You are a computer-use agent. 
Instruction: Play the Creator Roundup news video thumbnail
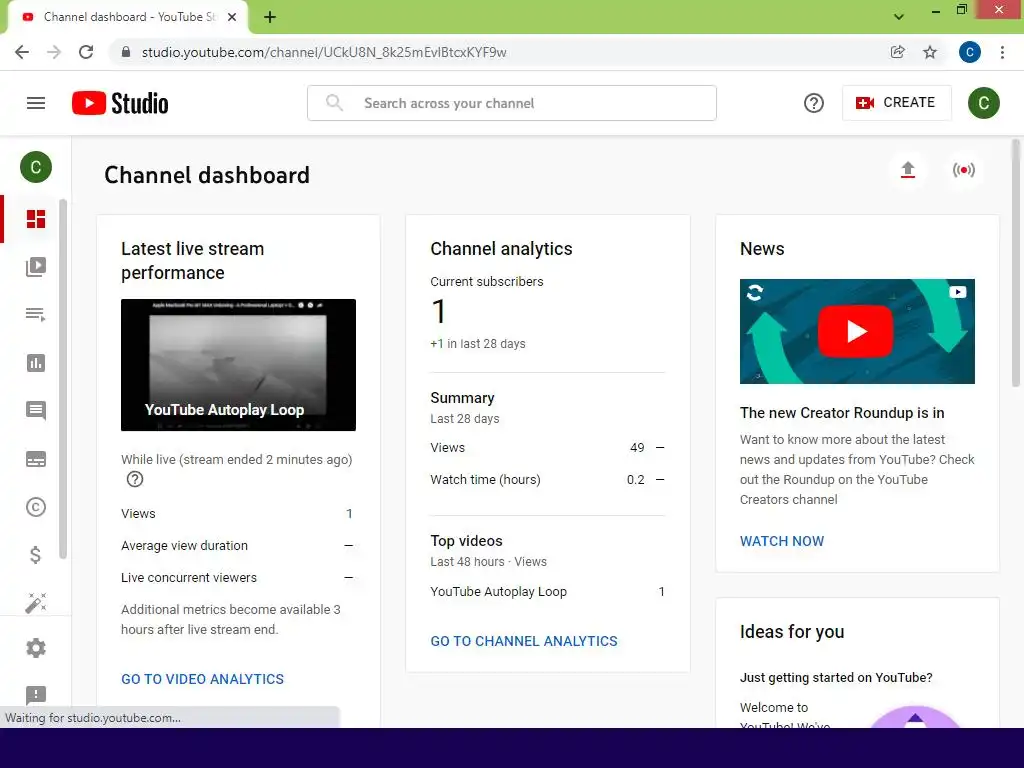pos(857,332)
